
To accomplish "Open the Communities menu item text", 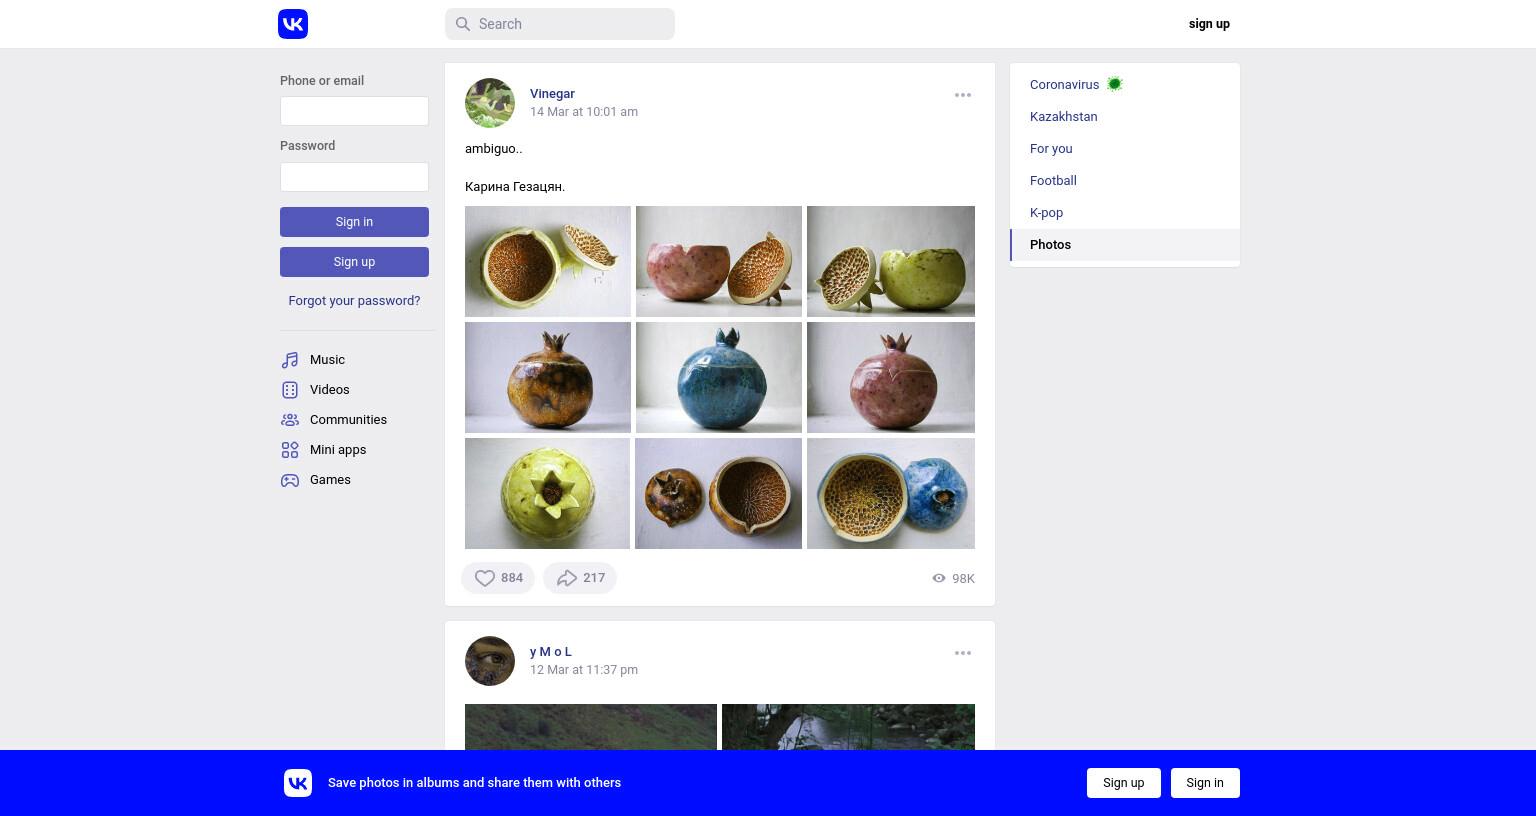I will 348,420.
